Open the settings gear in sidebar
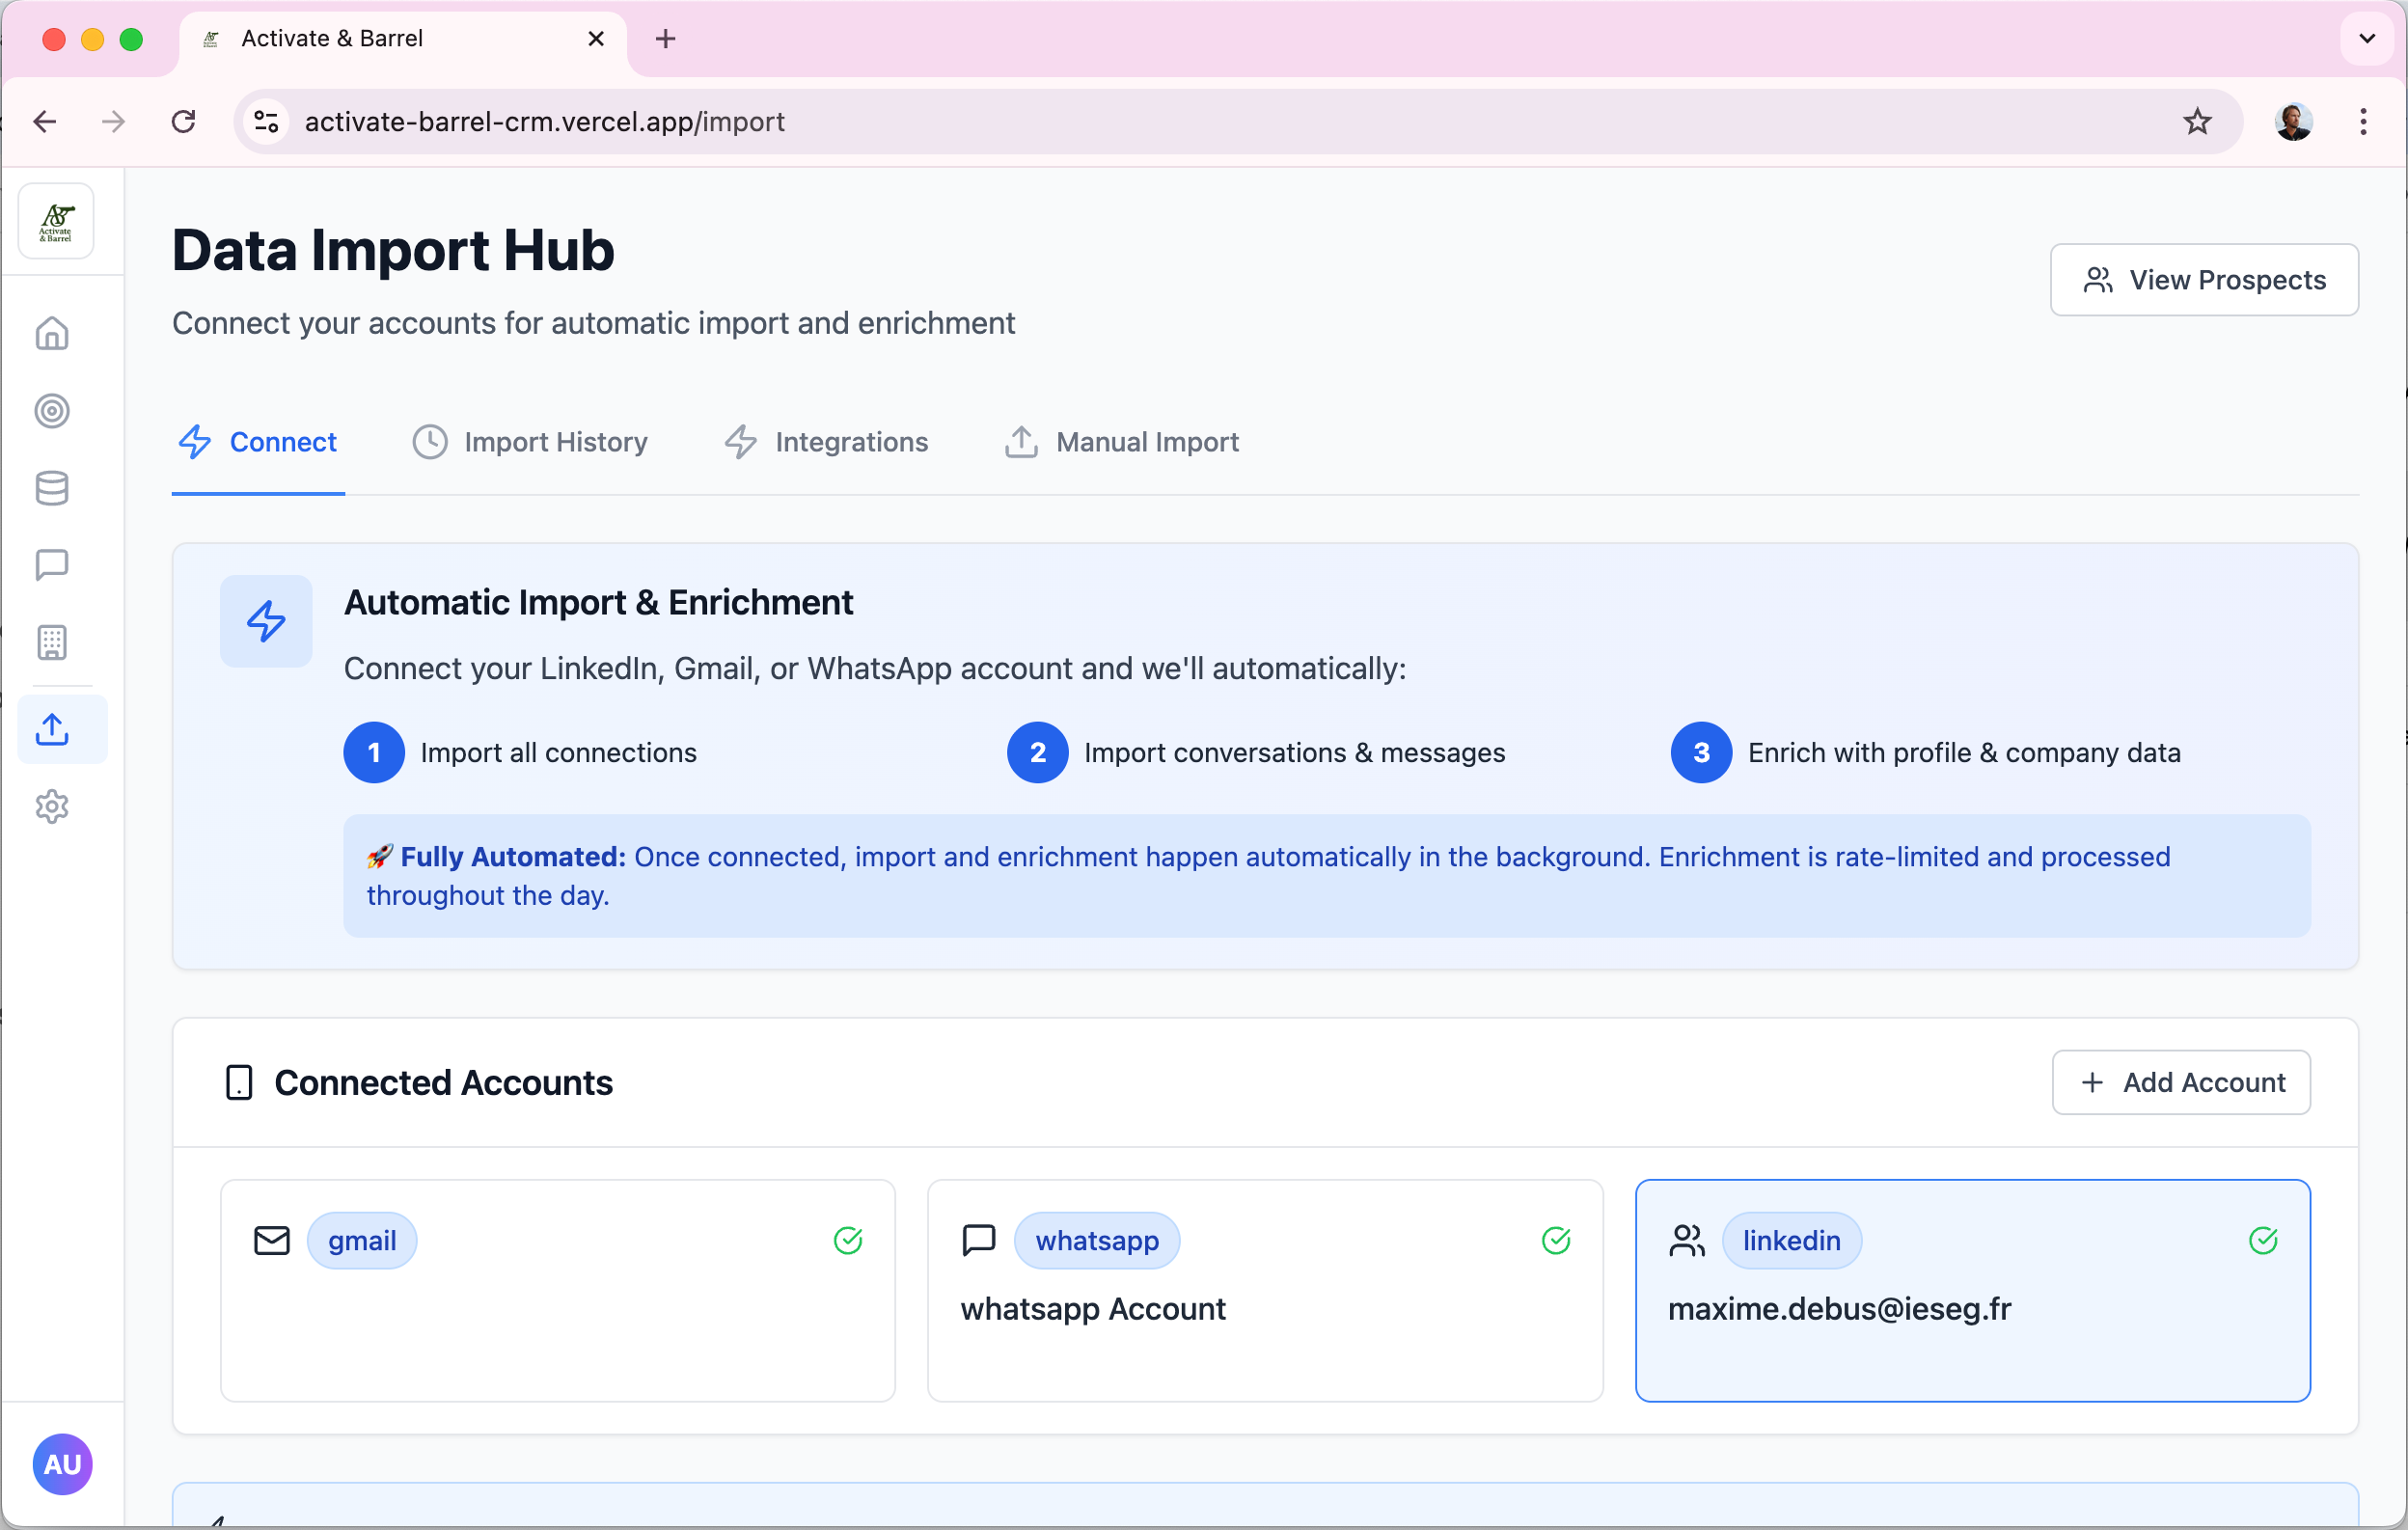 52,806
